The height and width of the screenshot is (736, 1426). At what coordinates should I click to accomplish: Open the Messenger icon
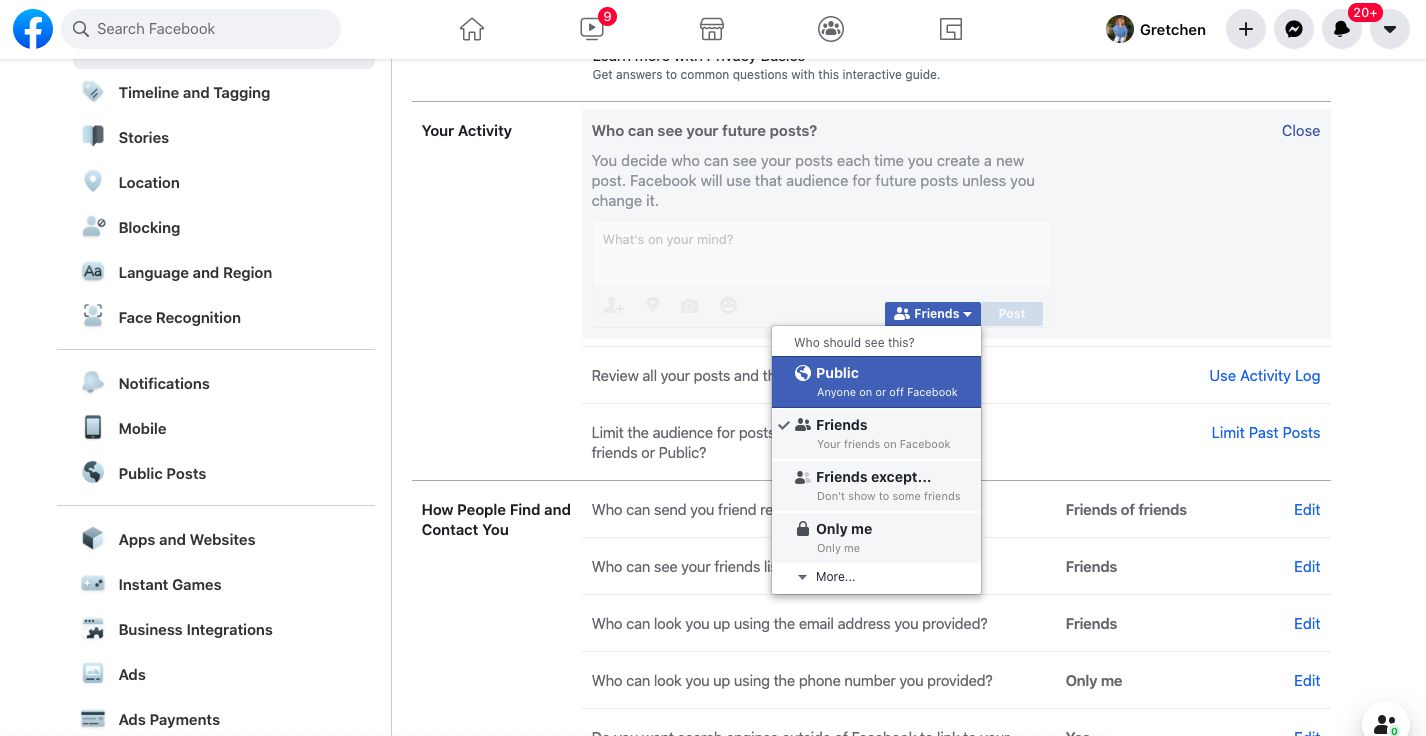pos(1294,30)
